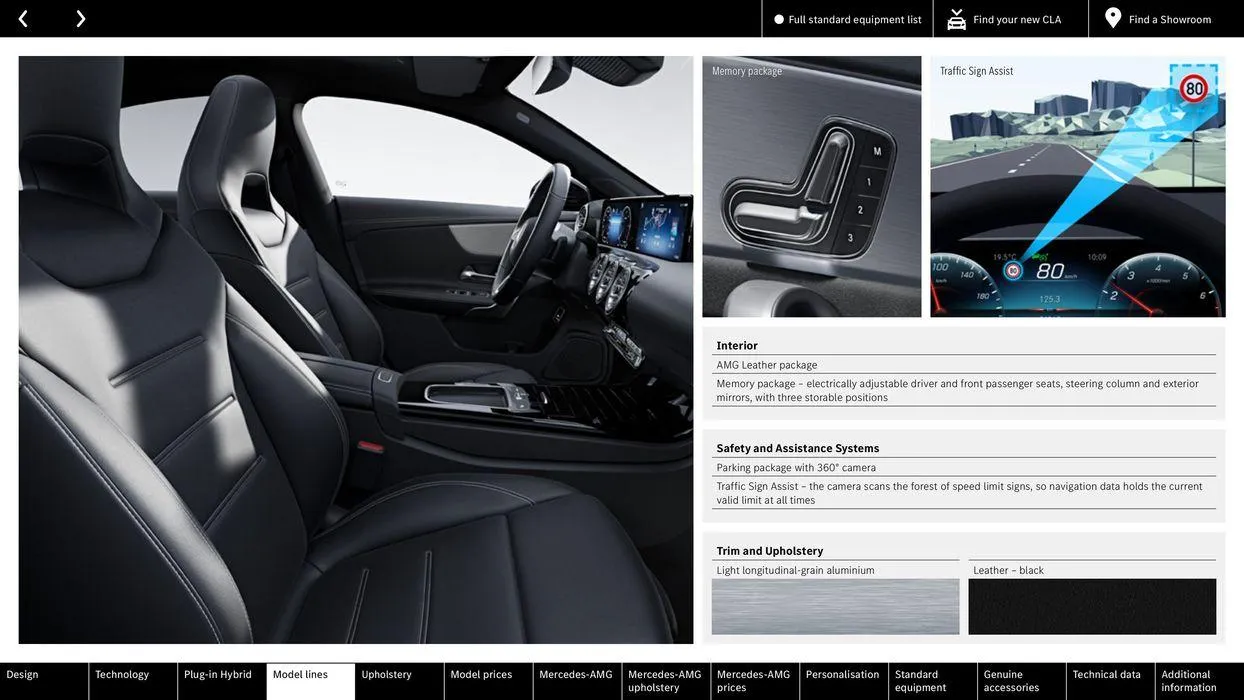Screen dimensions: 1244x700
Task: Go to the Technology tab
Action: (133, 681)
